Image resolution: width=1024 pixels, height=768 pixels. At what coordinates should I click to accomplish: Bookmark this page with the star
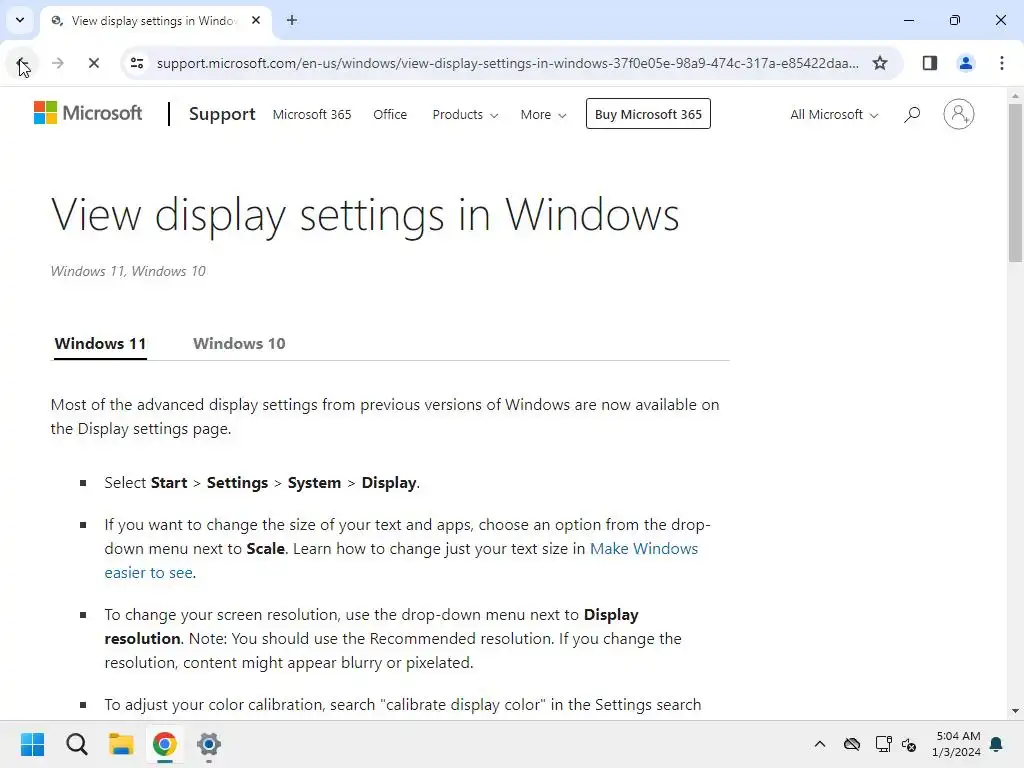880,63
